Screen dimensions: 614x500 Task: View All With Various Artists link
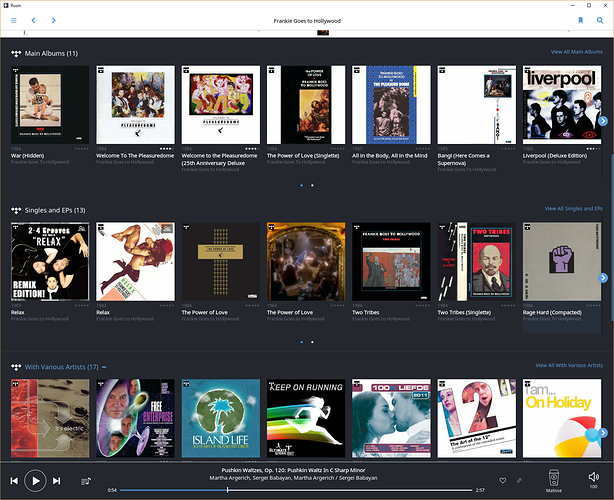point(569,365)
